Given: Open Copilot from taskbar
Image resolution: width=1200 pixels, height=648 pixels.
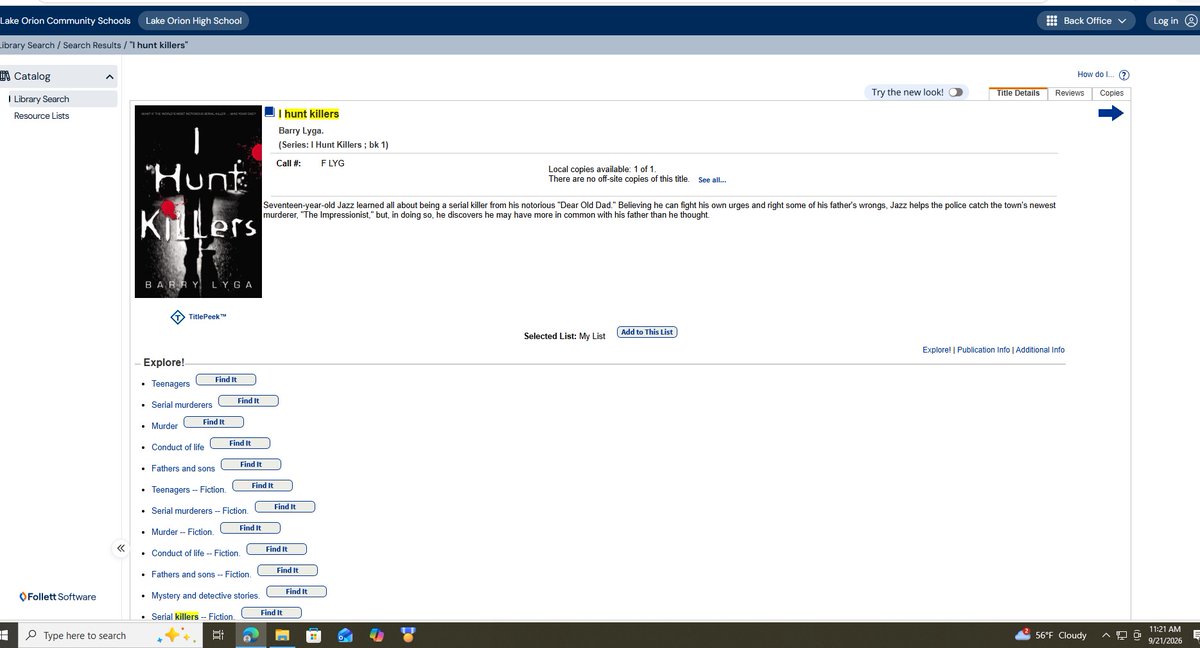Looking at the screenshot, I should (x=376, y=635).
